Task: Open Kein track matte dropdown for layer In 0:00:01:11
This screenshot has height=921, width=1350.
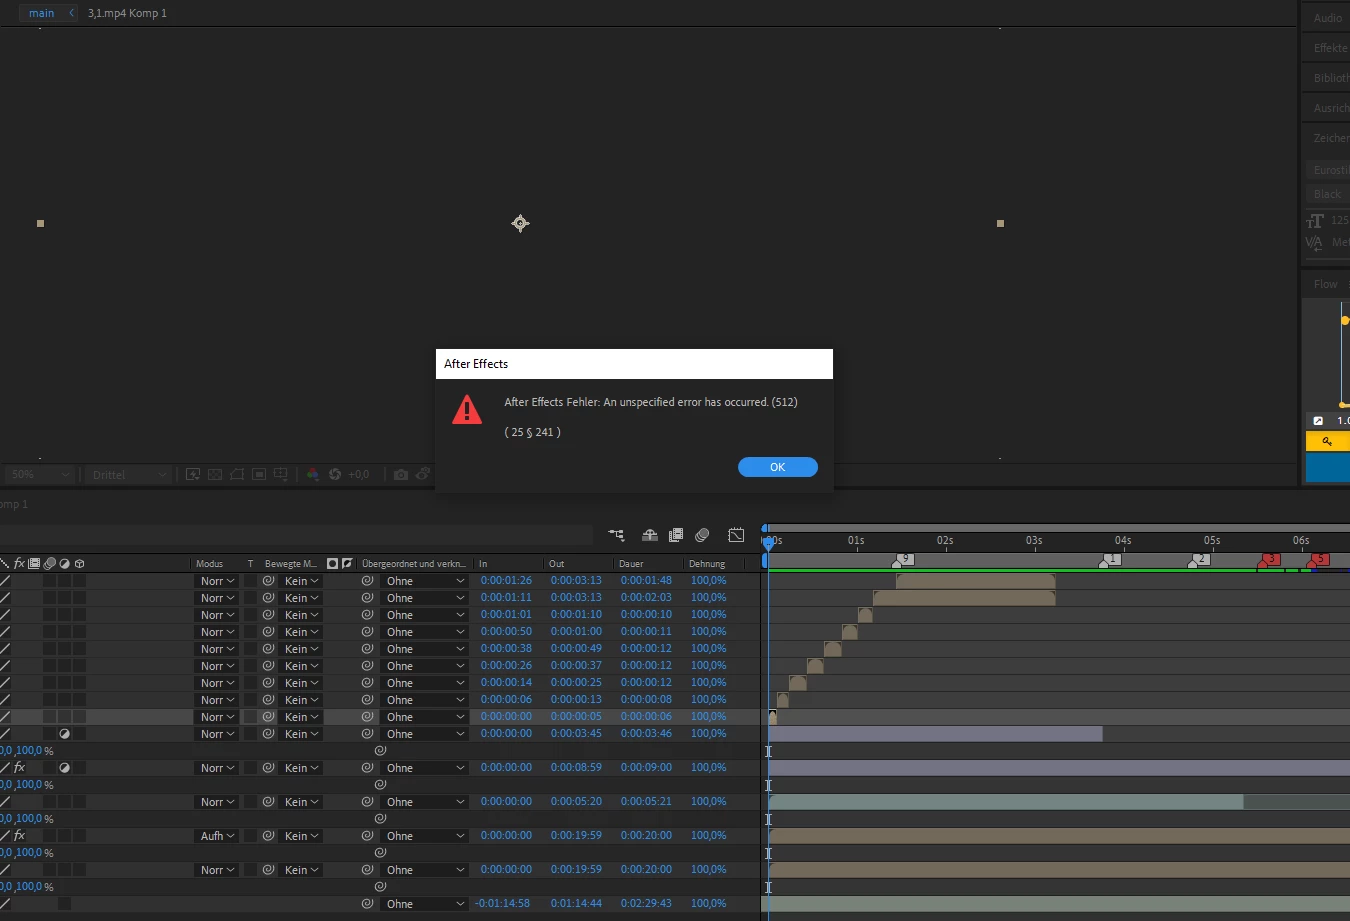Action: (301, 598)
